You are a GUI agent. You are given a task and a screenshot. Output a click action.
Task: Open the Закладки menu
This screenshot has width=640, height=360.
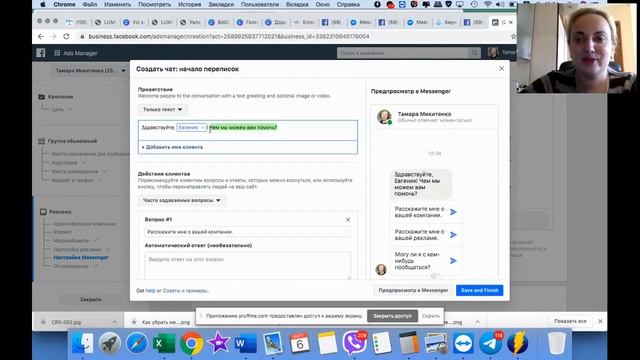[221, 4]
